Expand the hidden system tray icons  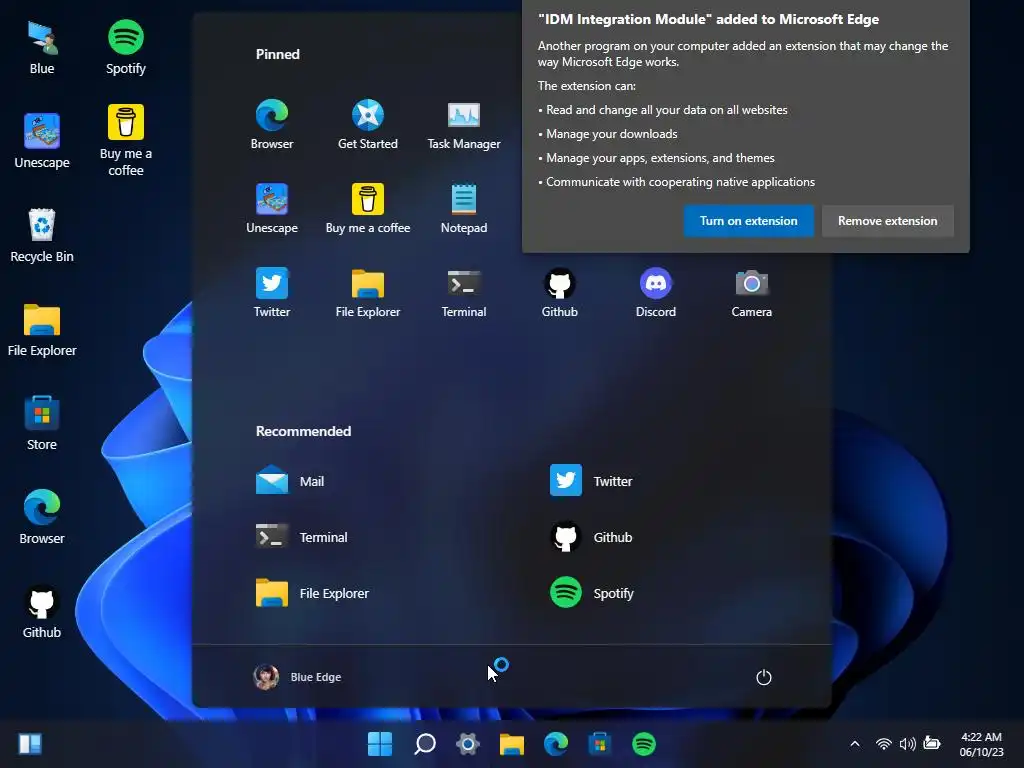(x=855, y=744)
